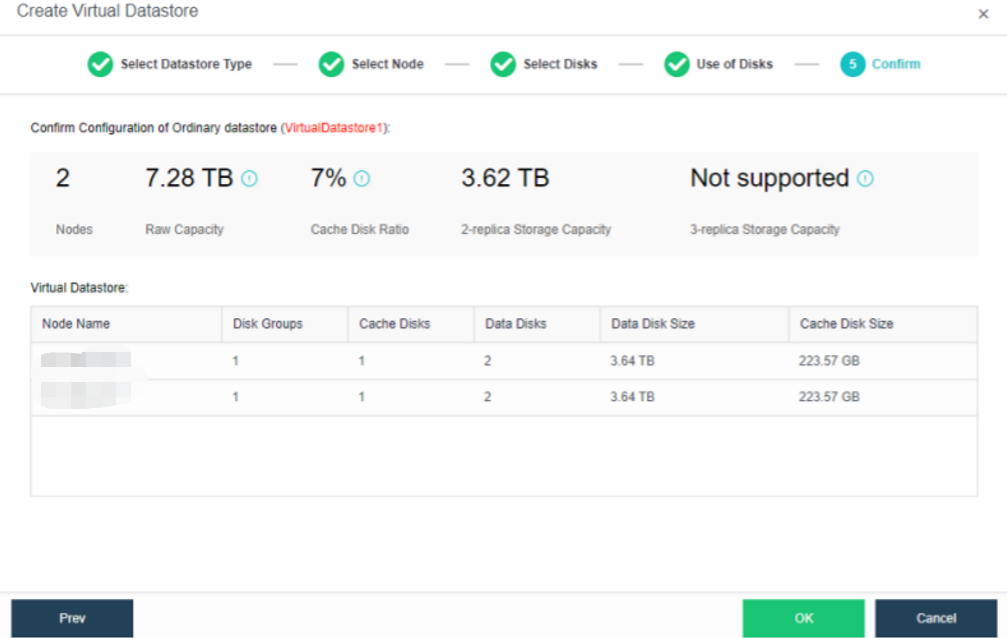Click the Cancel button
This screenshot has width=1007, height=638.
tap(935, 618)
